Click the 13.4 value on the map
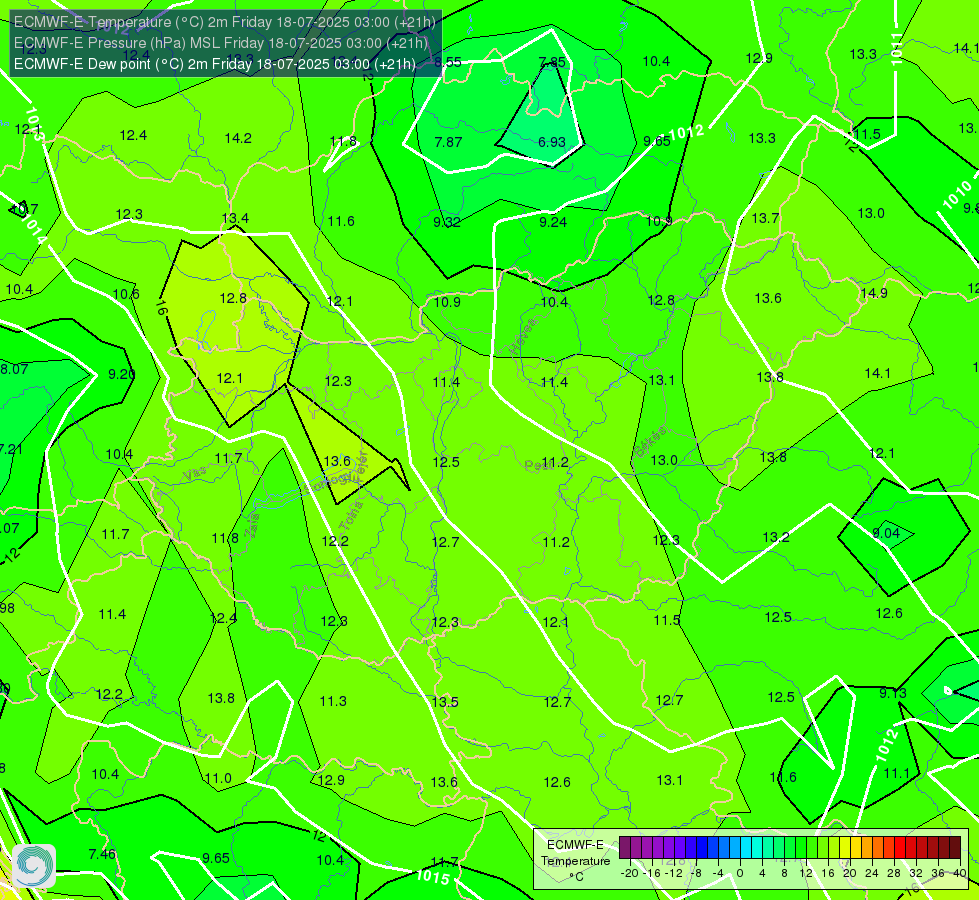 click(x=235, y=218)
